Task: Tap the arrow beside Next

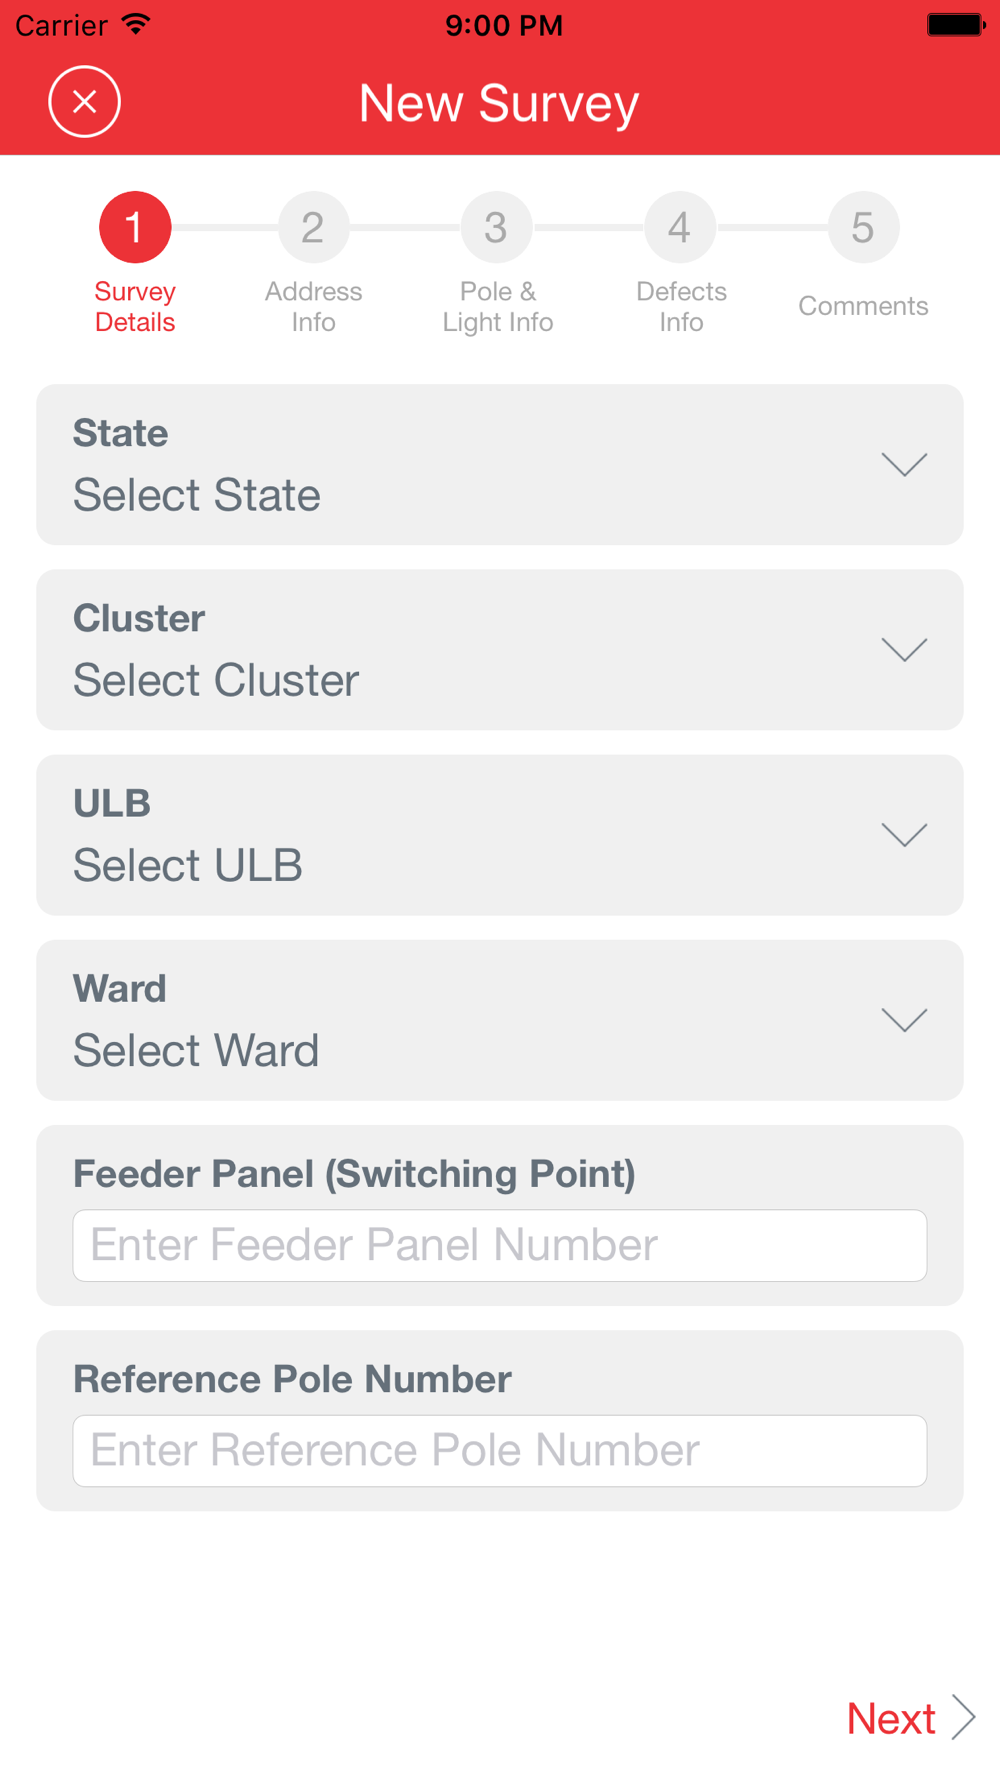Action: (963, 1717)
